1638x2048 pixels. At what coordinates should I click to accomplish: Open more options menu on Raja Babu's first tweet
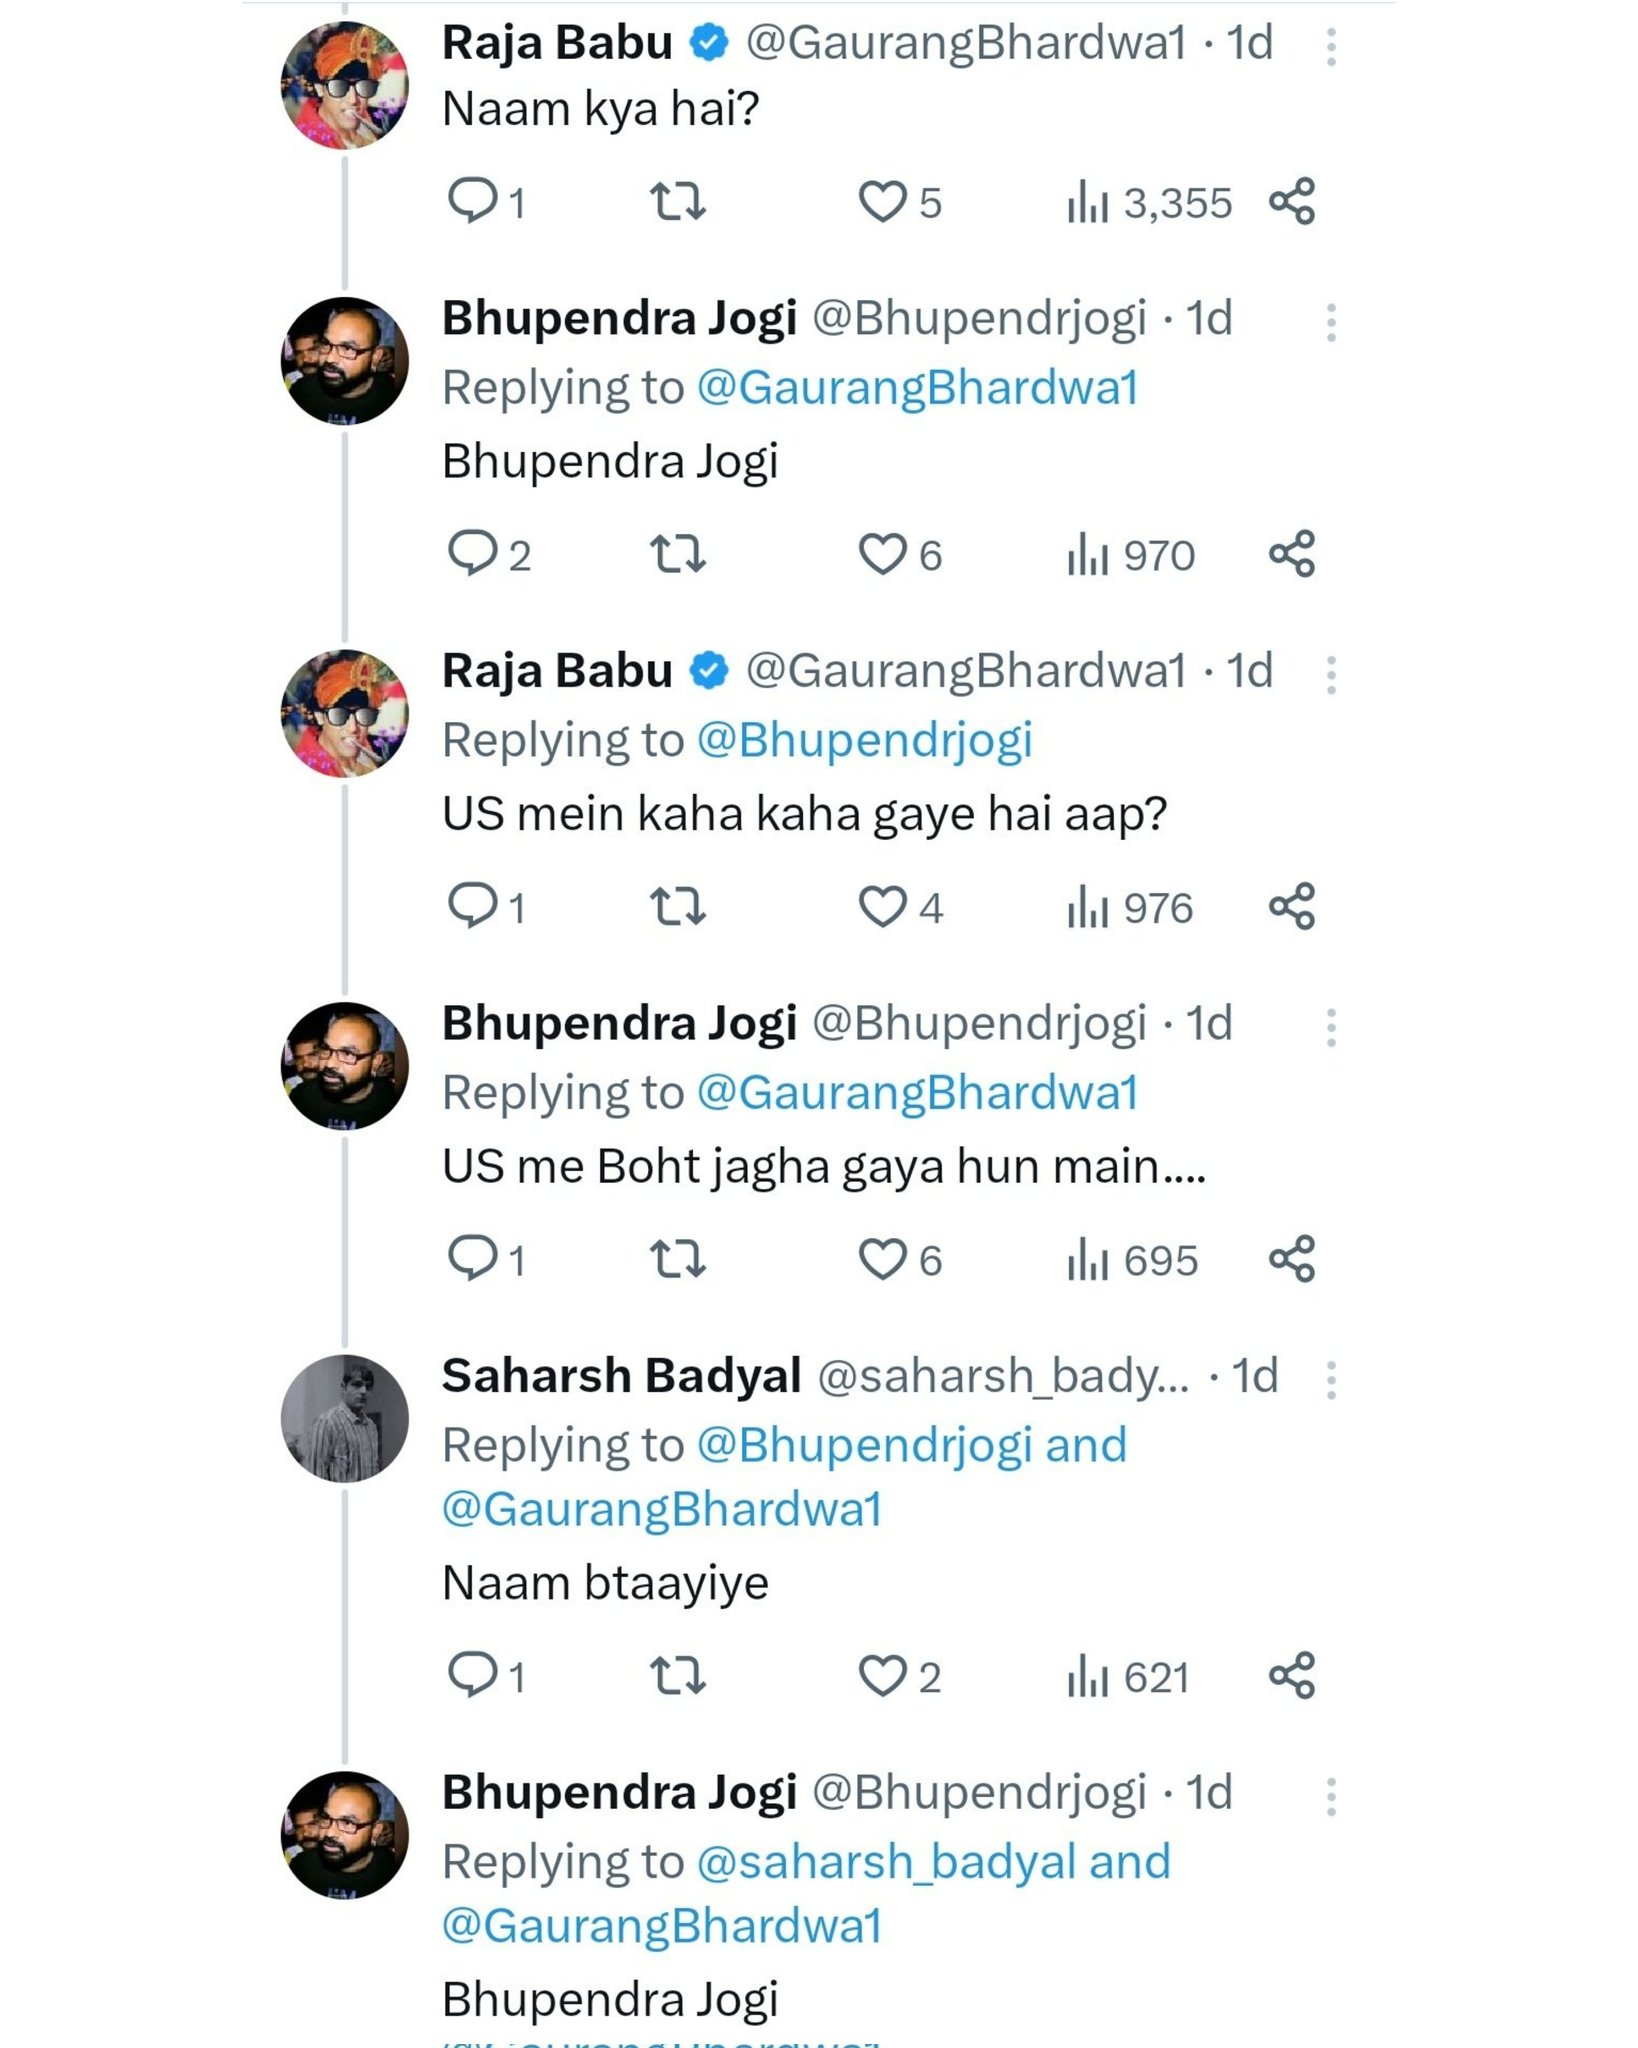pyautogui.click(x=1330, y=47)
